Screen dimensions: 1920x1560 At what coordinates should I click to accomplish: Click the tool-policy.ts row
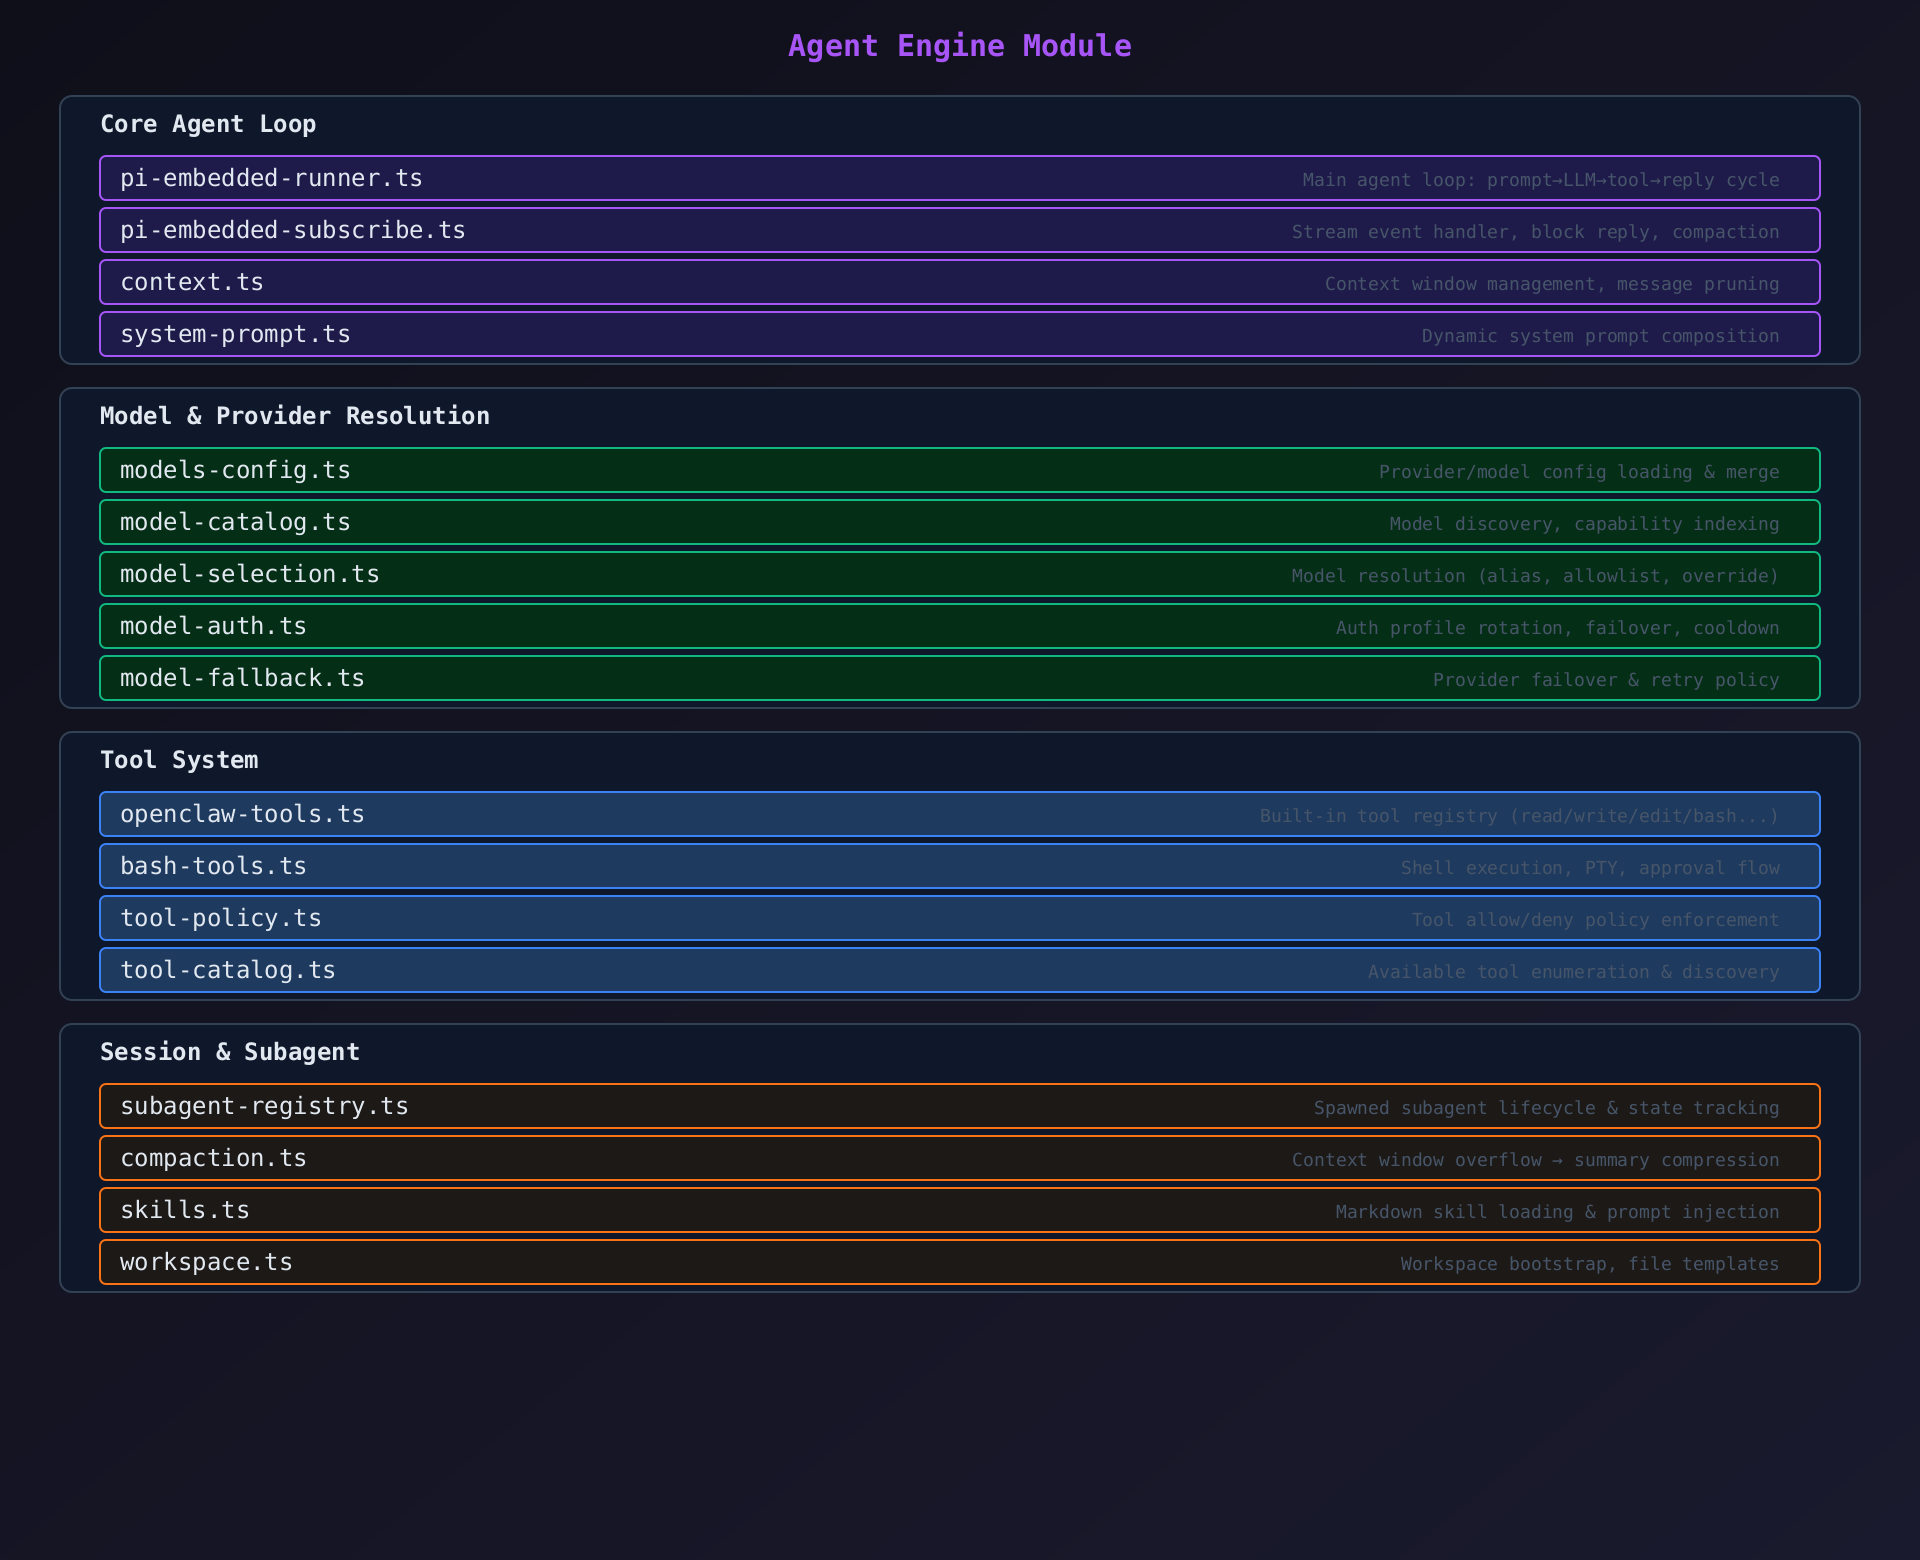pos(959,918)
